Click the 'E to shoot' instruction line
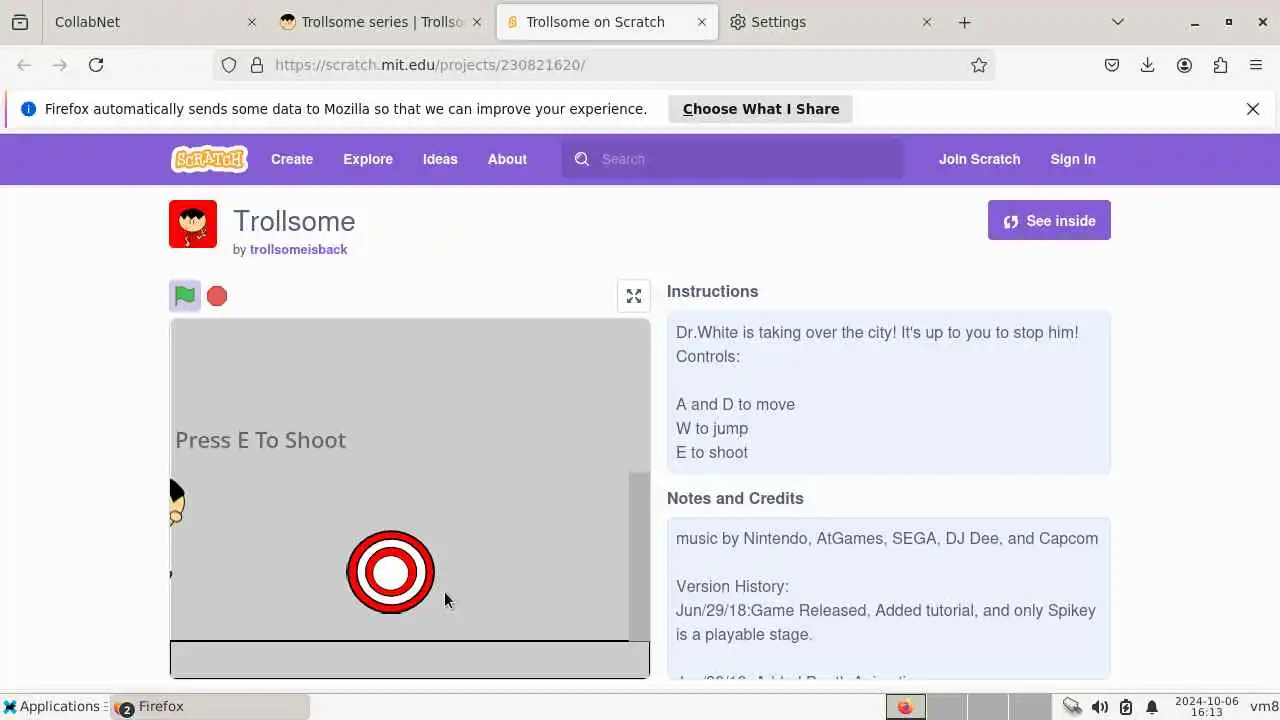The height and width of the screenshot is (720, 1280). click(712, 452)
